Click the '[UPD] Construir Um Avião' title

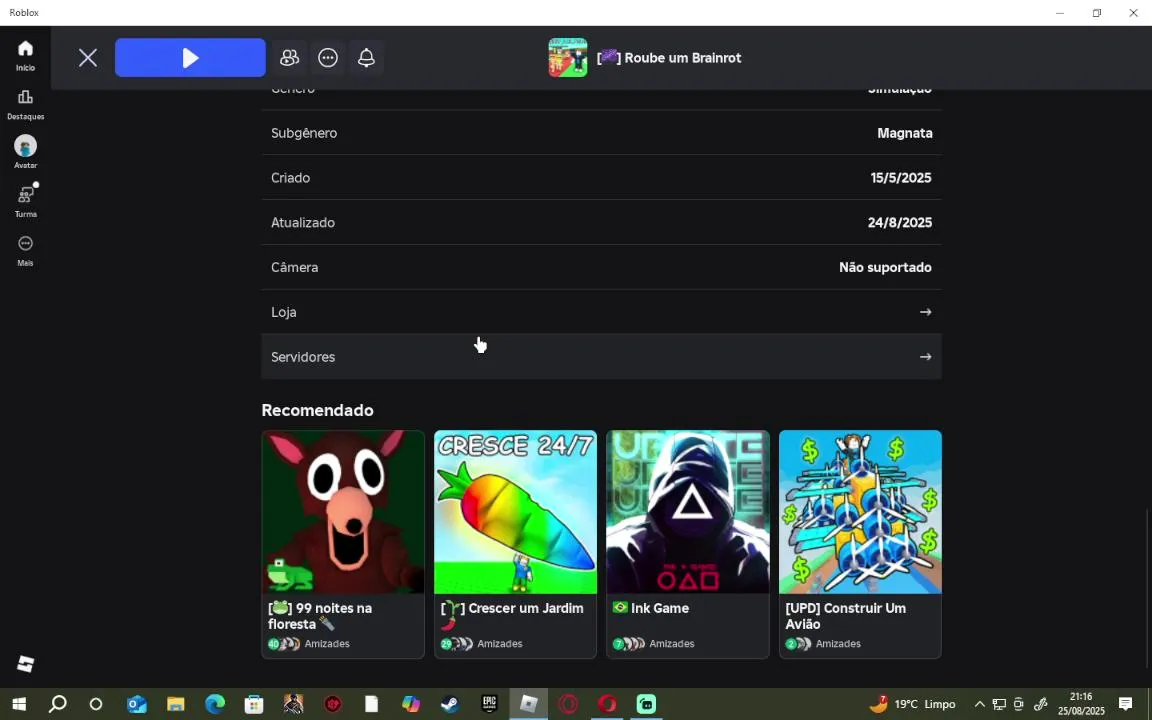click(x=845, y=616)
